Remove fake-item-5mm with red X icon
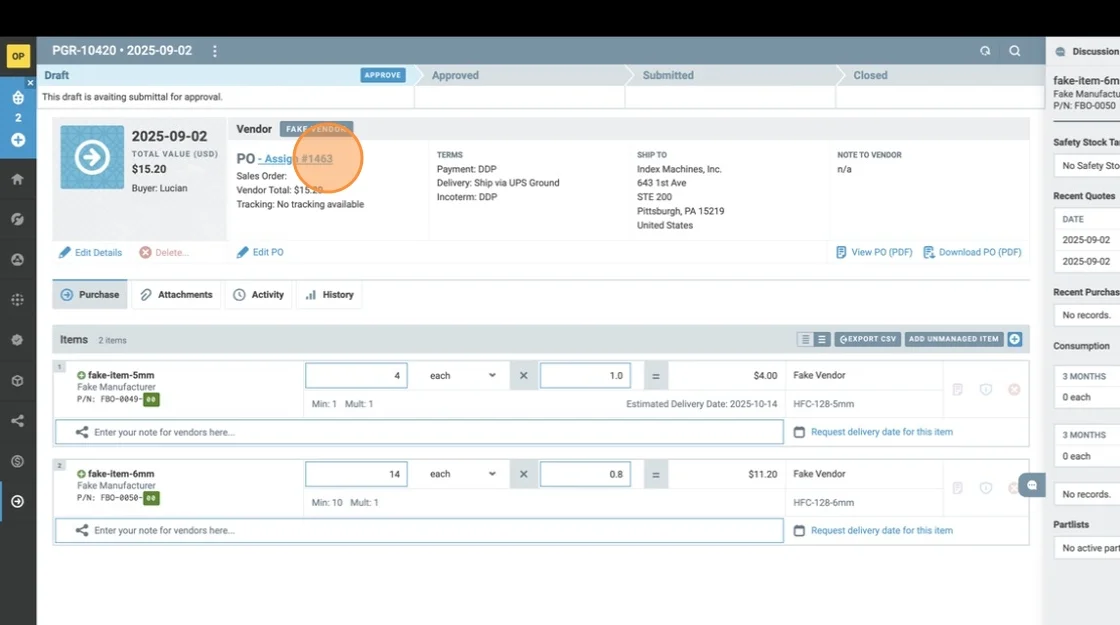Viewport: 1120px width, 625px height. pos(1014,389)
